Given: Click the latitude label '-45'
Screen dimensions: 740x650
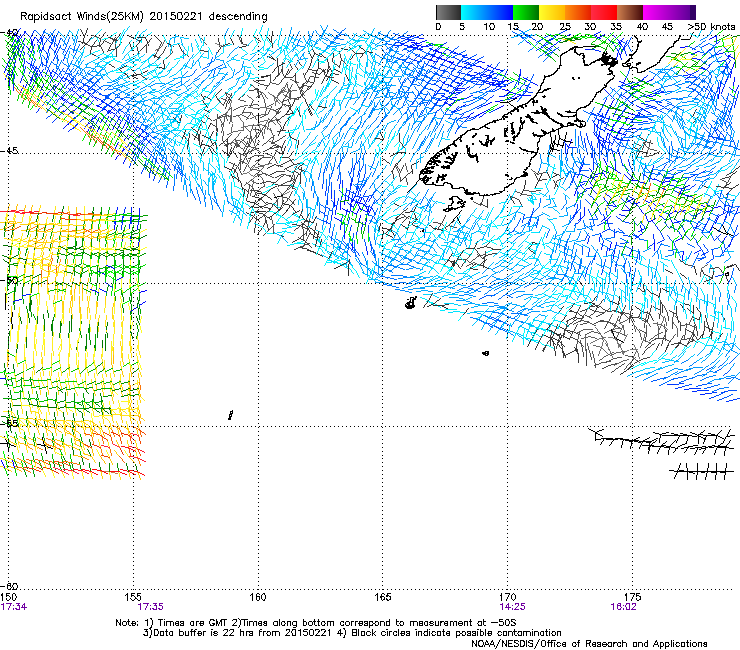Looking at the screenshot, I should pyautogui.click(x=9, y=151).
